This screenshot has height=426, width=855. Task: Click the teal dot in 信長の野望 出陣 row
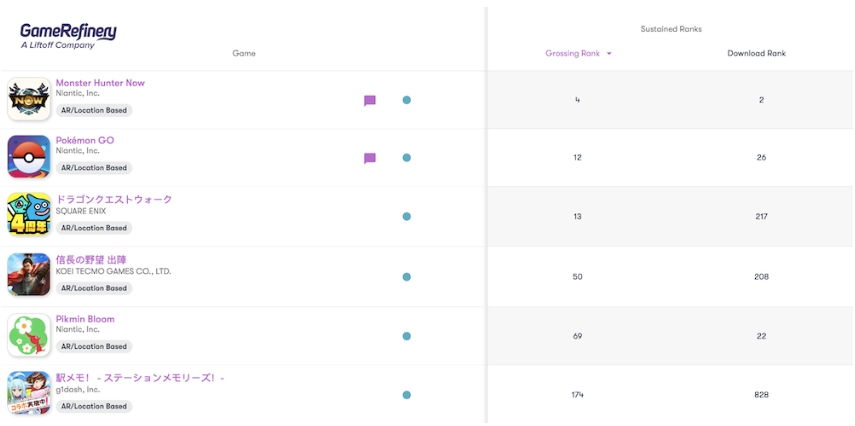point(406,277)
